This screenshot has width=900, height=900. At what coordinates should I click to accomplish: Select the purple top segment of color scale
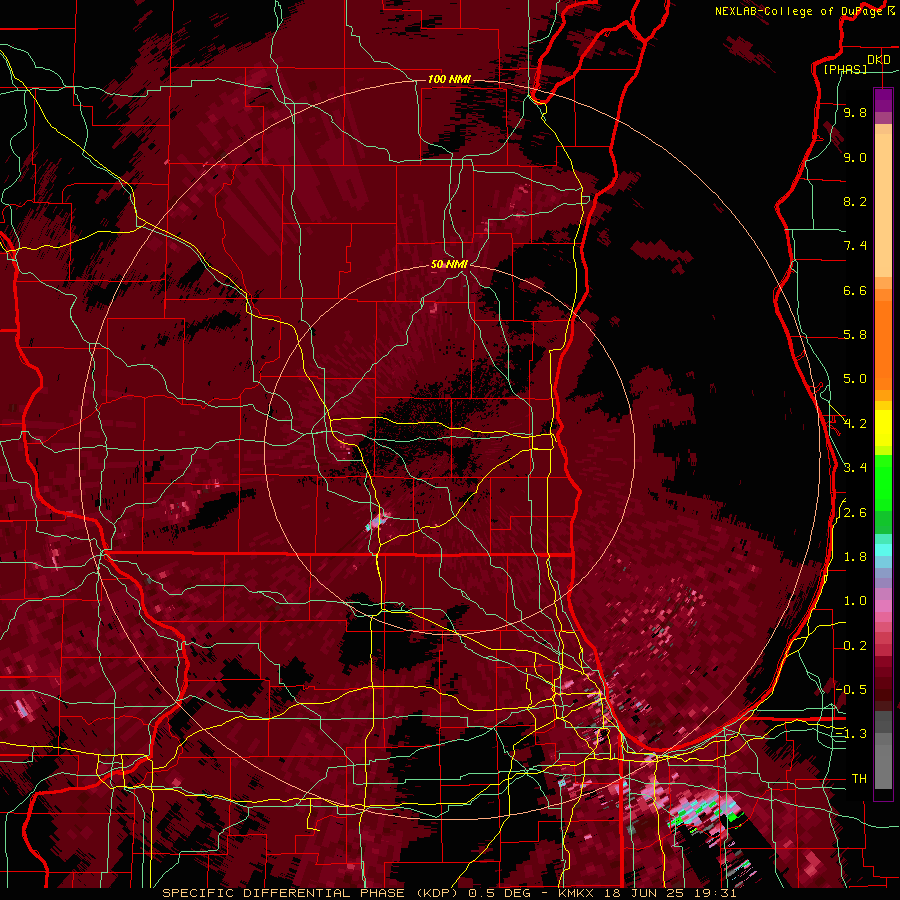click(883, 100)
